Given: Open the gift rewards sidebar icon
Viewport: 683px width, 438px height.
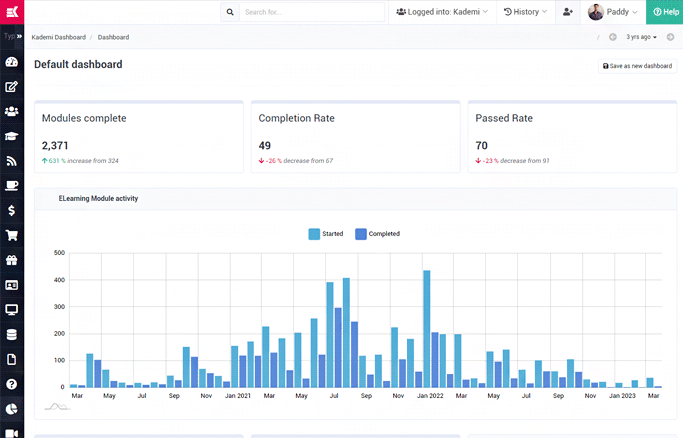Looking at the screenshot, I should coord(12,260).
